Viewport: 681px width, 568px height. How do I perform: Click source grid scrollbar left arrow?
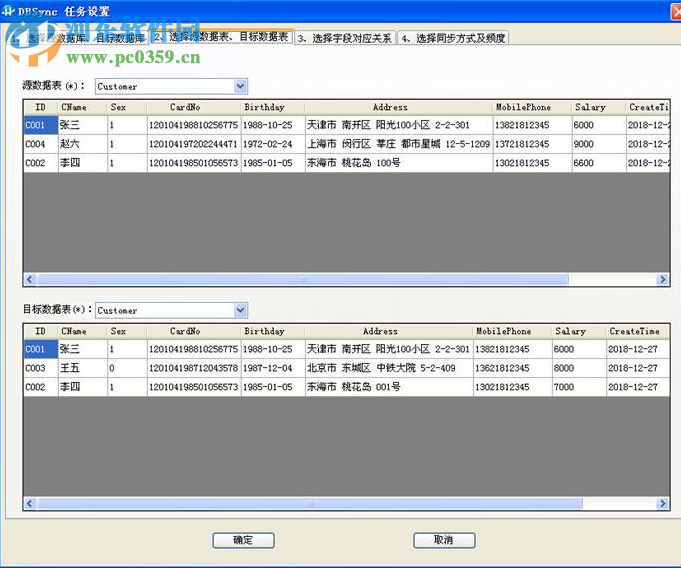tap(30, 279)
